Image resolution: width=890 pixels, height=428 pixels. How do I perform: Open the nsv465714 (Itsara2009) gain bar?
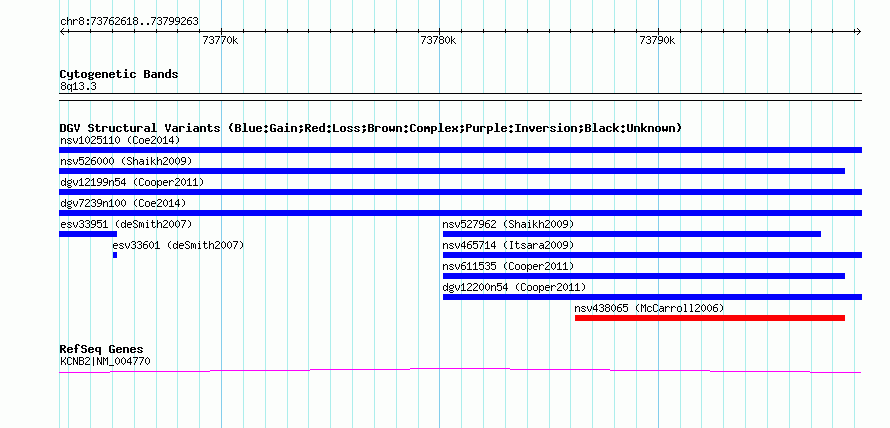[652, 255]
